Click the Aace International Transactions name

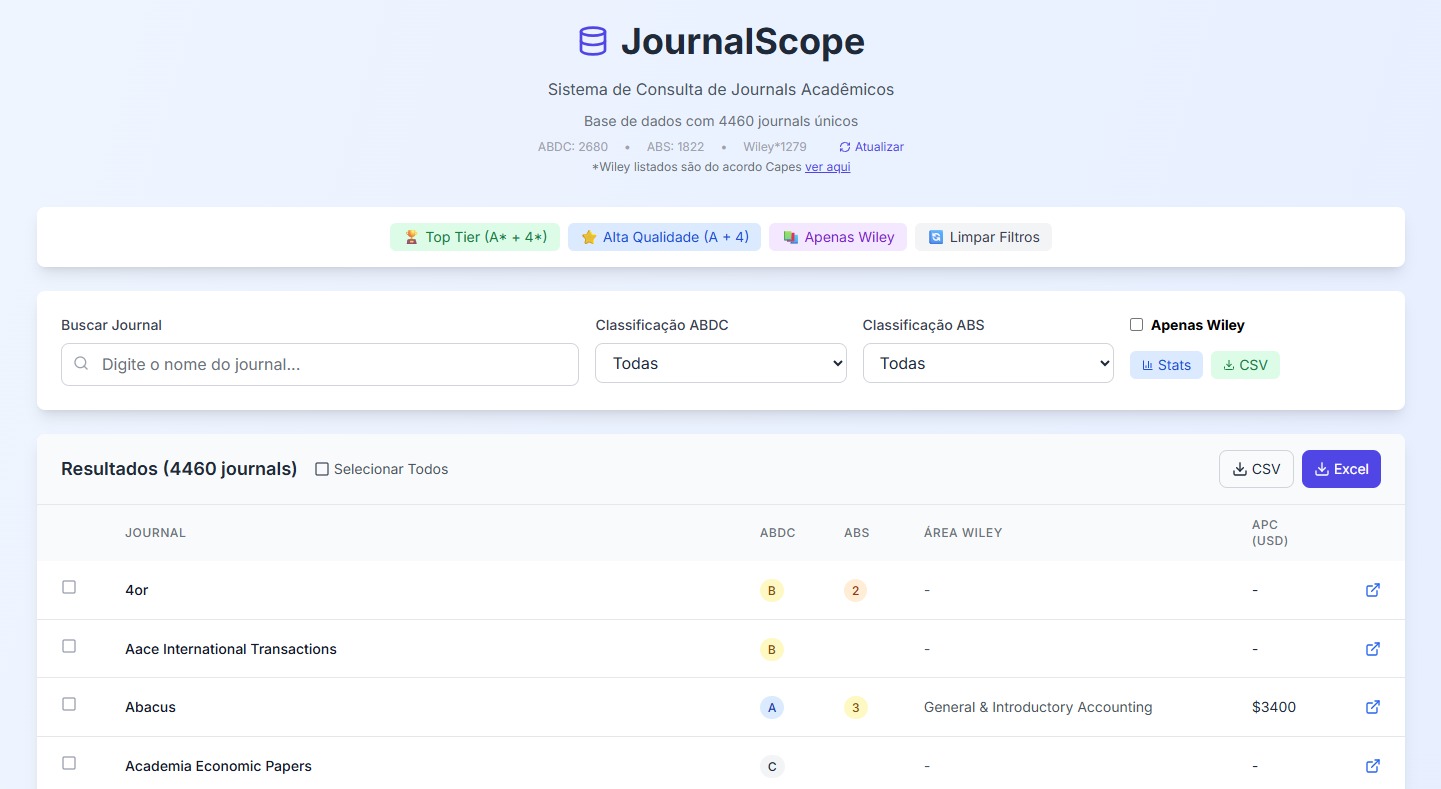pyautogui.click(x=231, y=649)
